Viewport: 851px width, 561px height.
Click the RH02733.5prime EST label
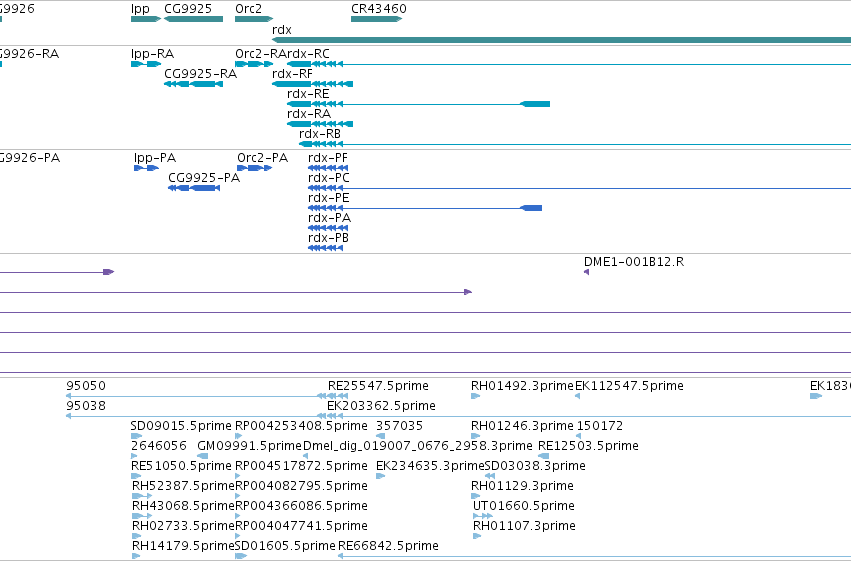pos(183,526)
